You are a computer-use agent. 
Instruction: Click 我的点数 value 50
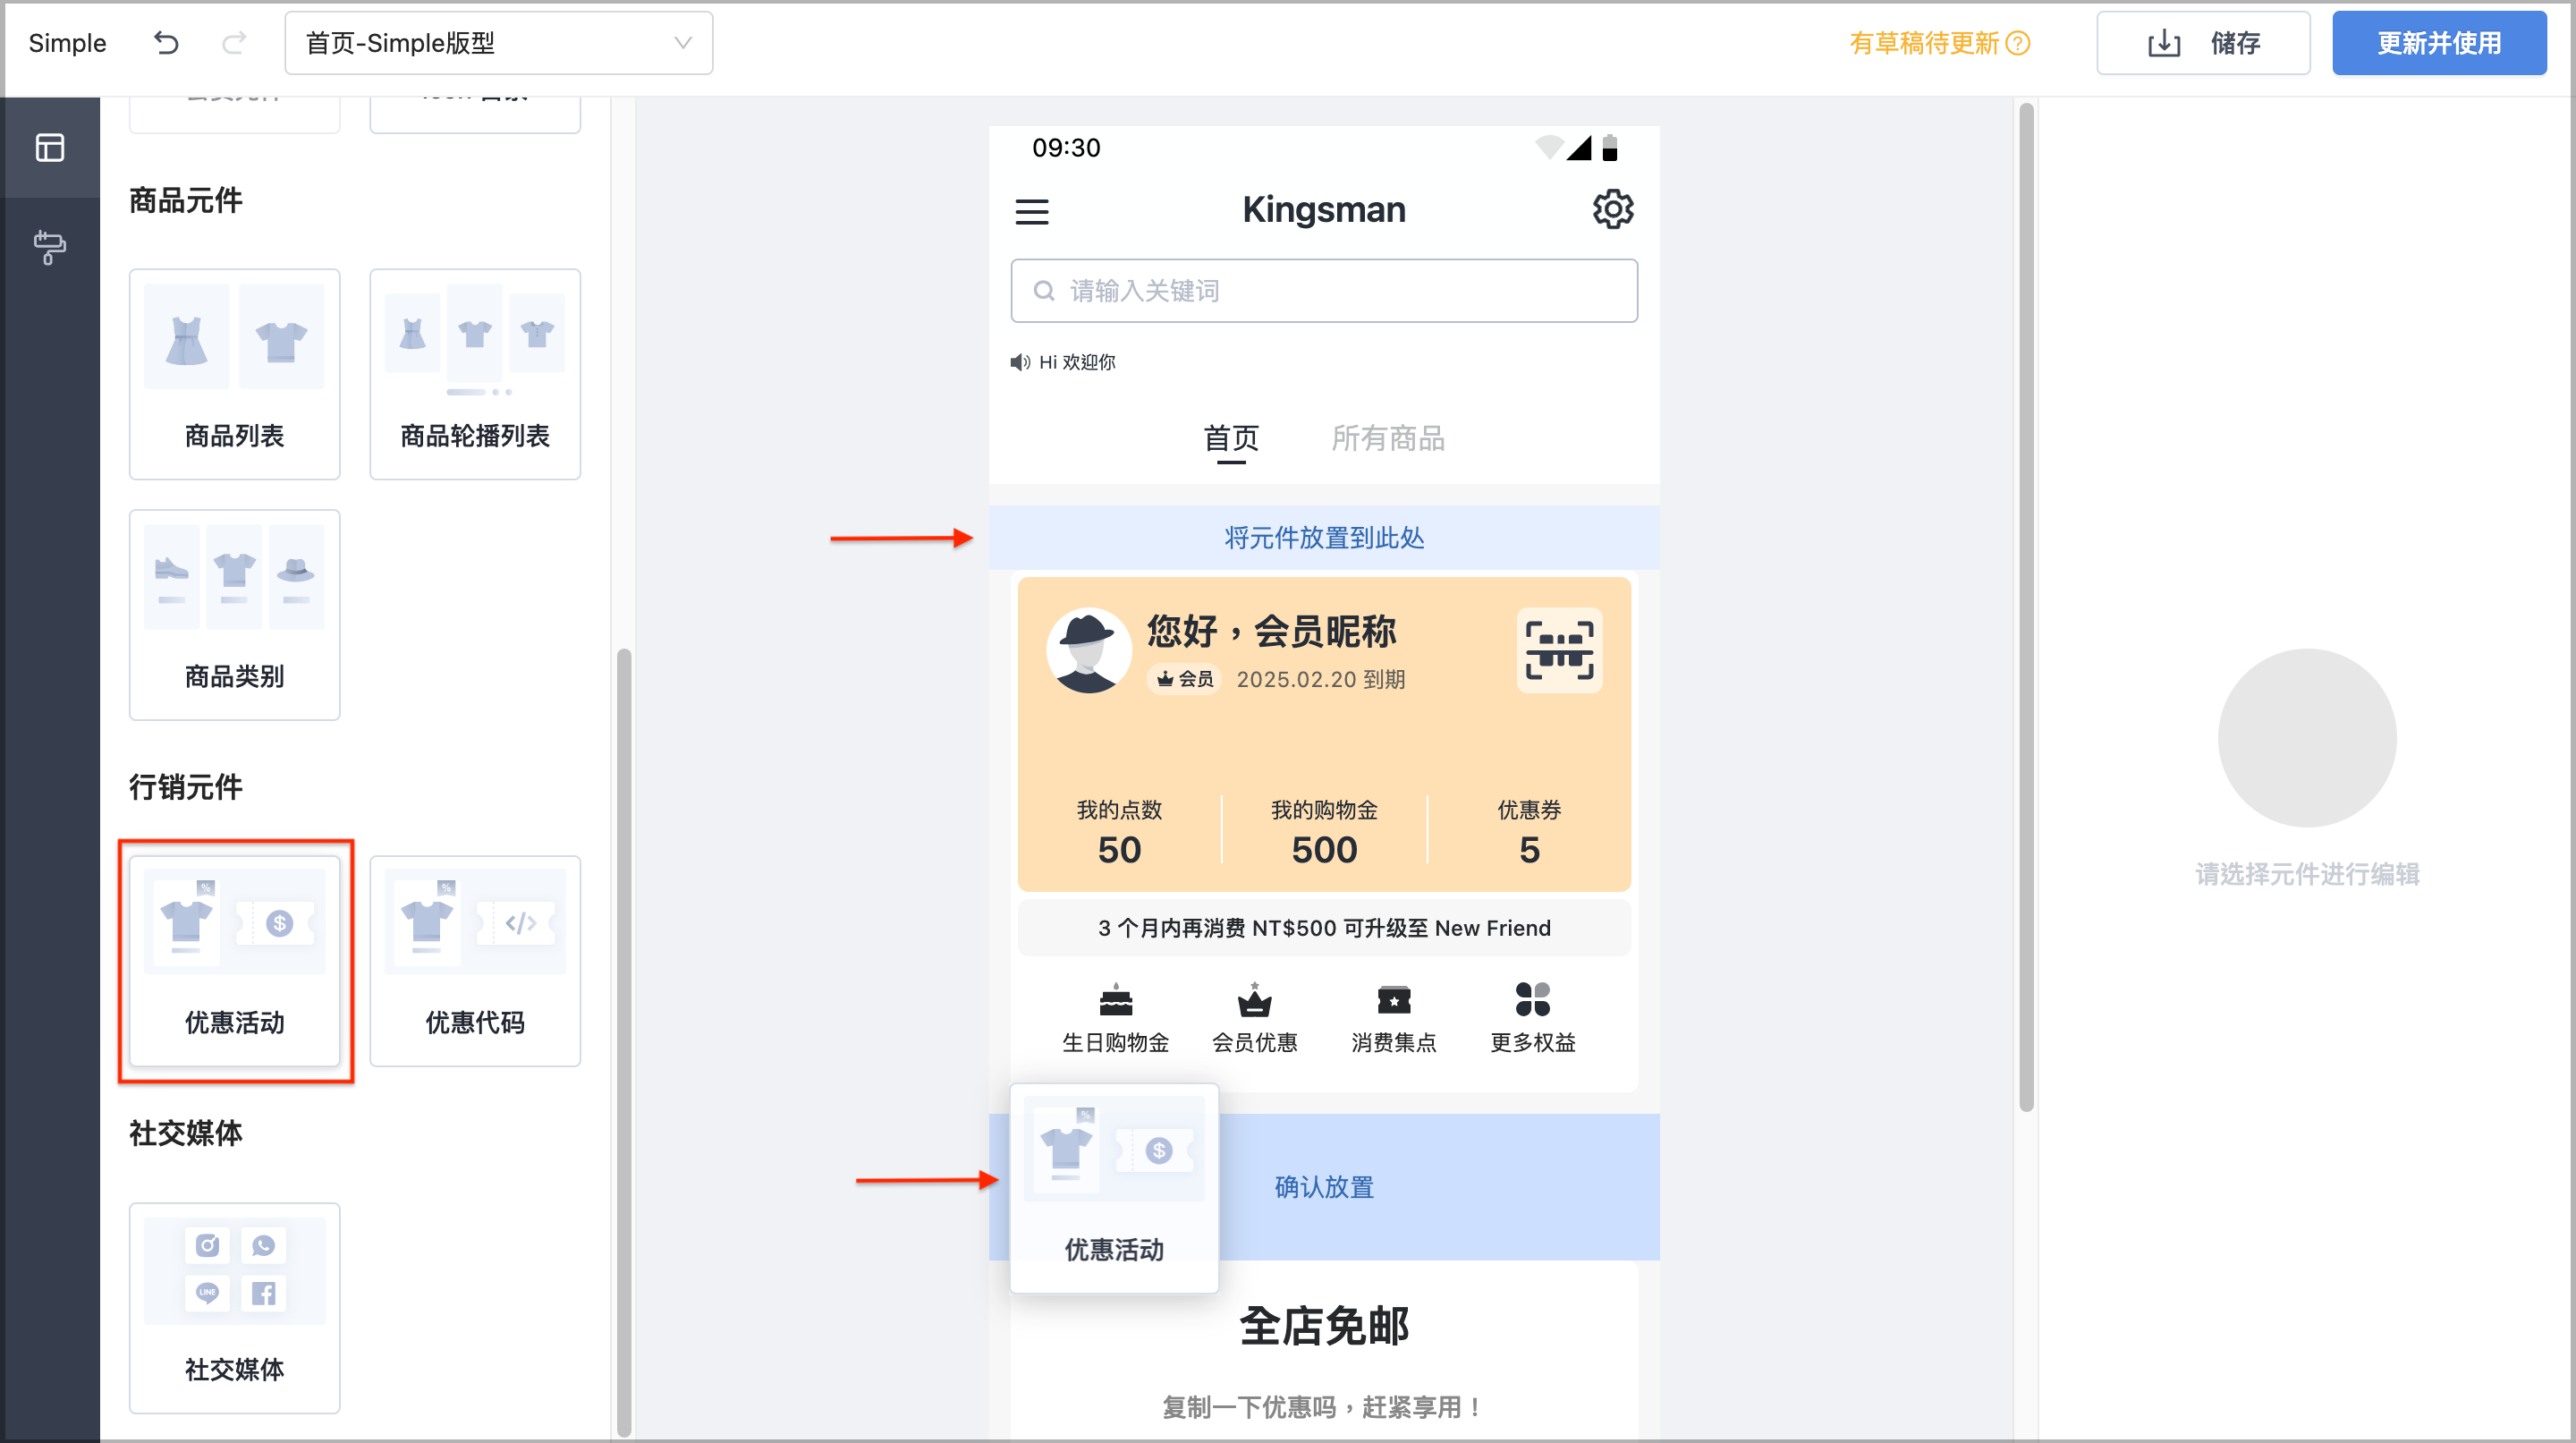click(x=1119, y=850)
